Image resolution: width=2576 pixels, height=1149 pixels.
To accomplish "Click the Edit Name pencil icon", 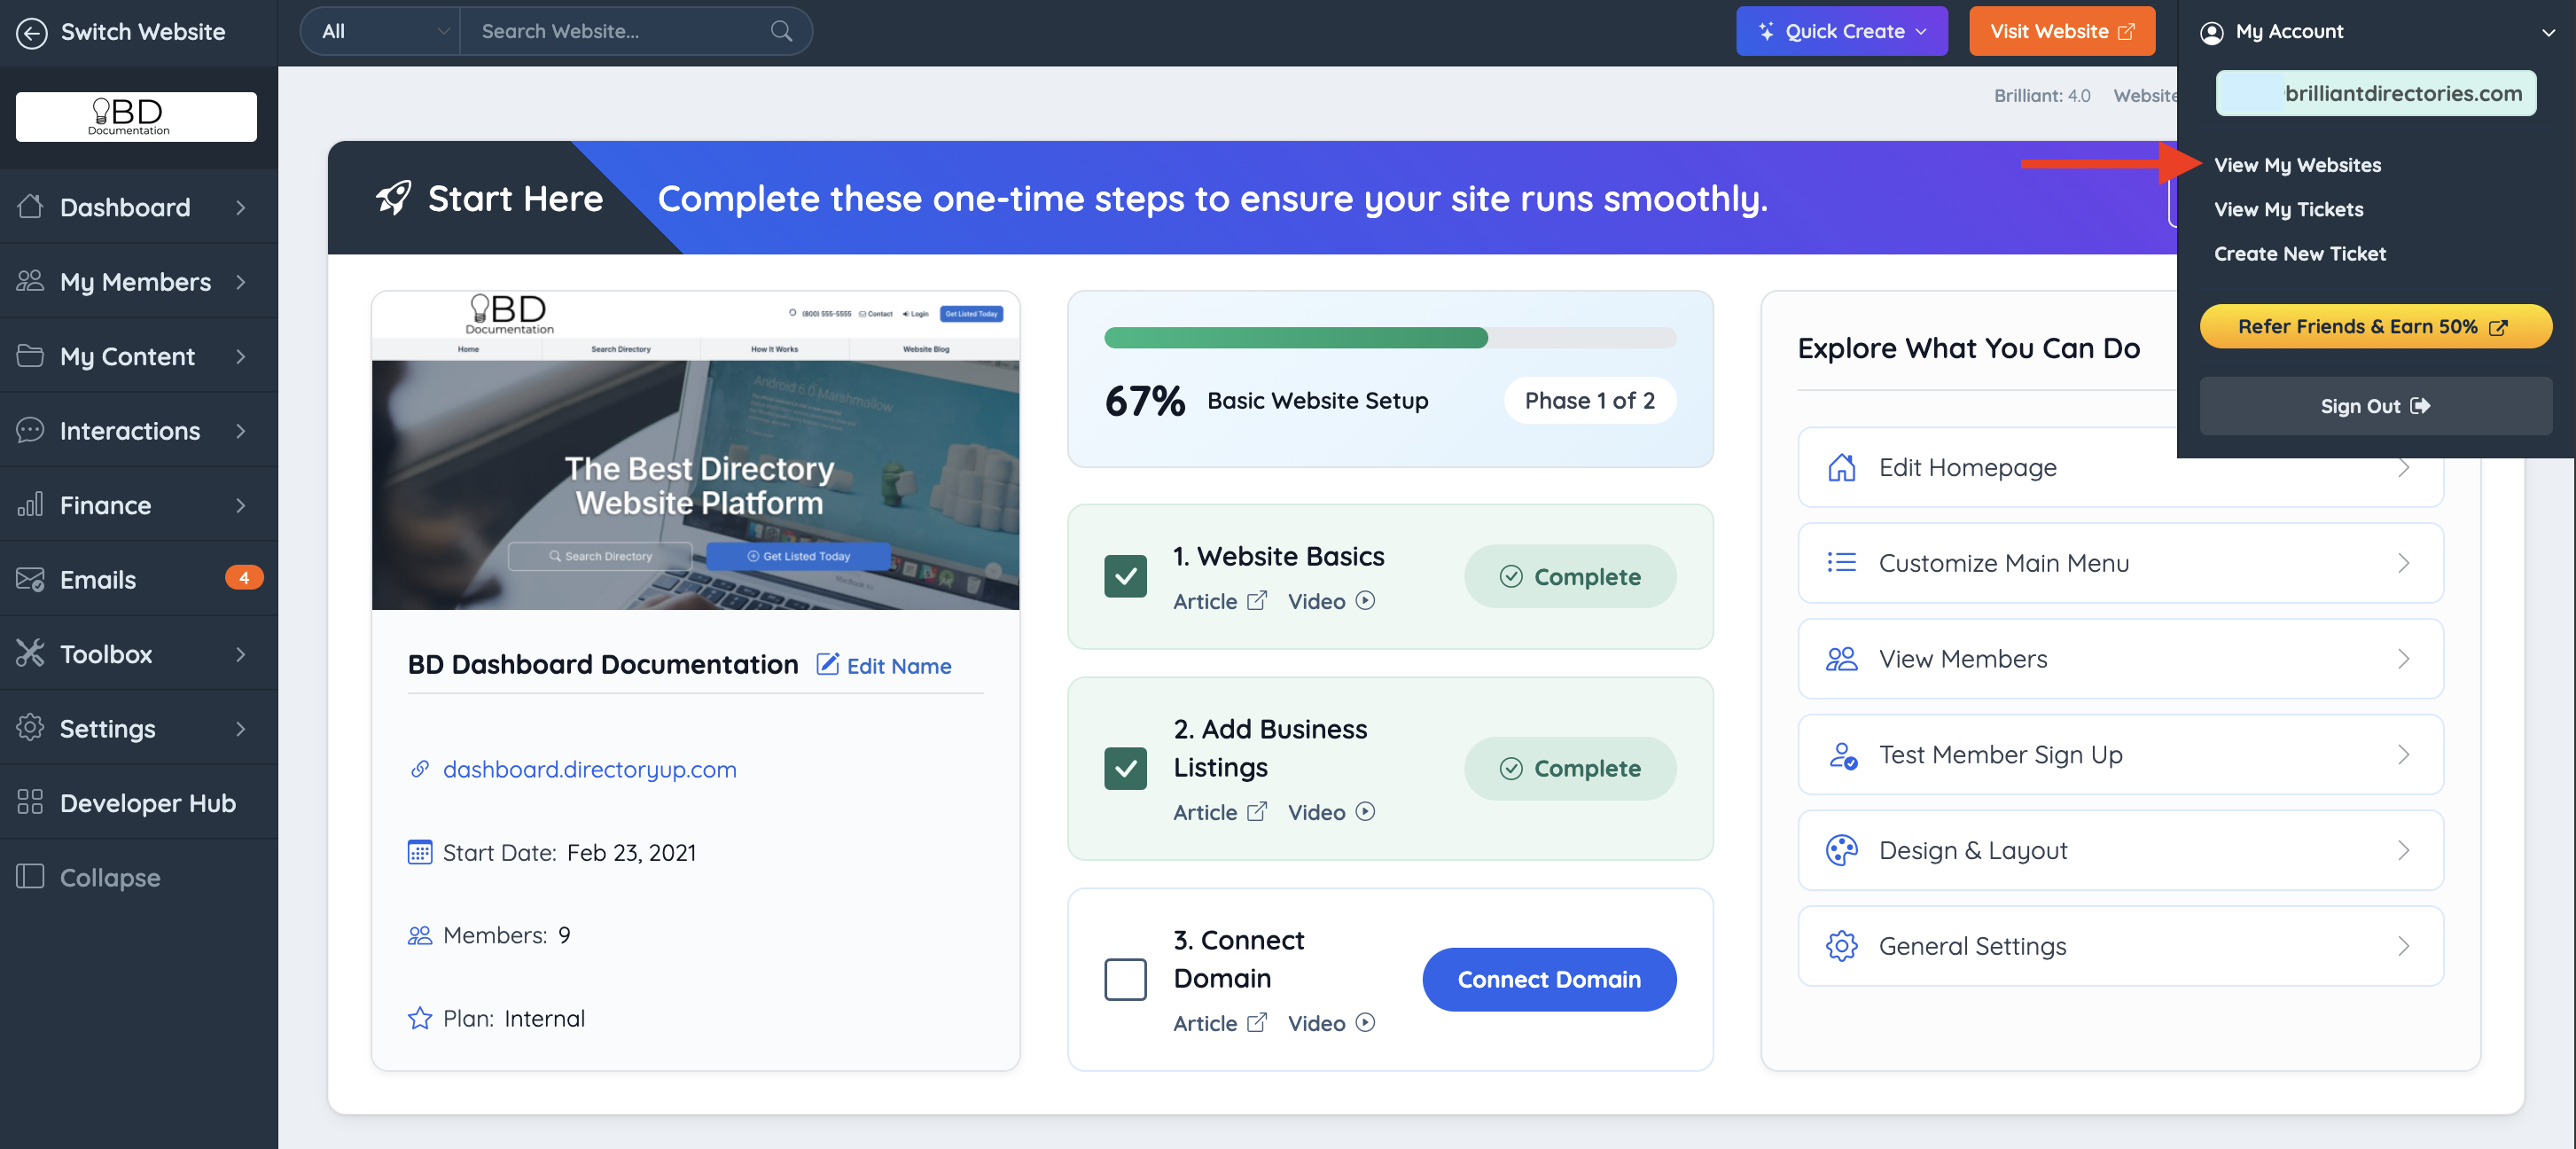I will (827, 664).
